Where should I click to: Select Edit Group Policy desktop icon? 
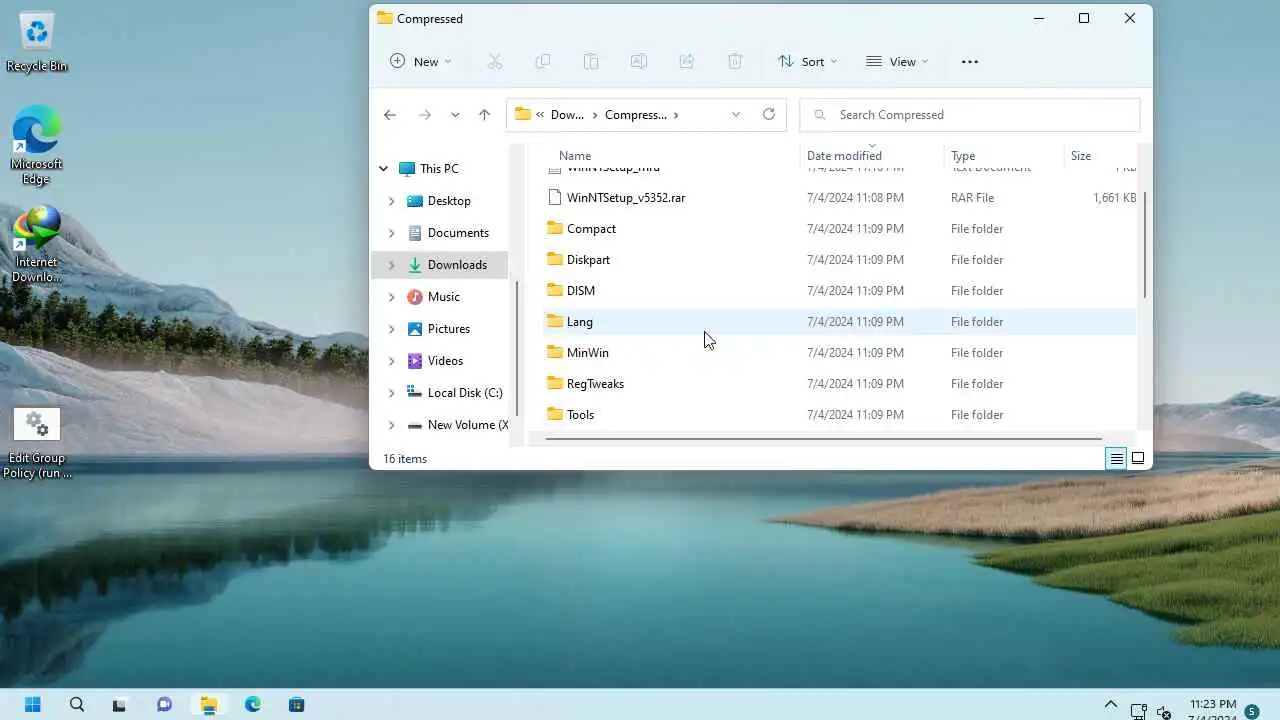tap(37, 443)
